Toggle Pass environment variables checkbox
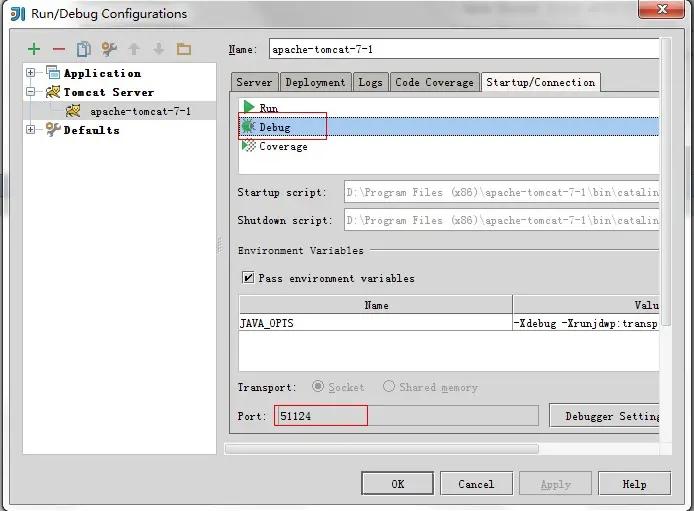The width and height of the screenshot is (694, 511). pos(248,277)
